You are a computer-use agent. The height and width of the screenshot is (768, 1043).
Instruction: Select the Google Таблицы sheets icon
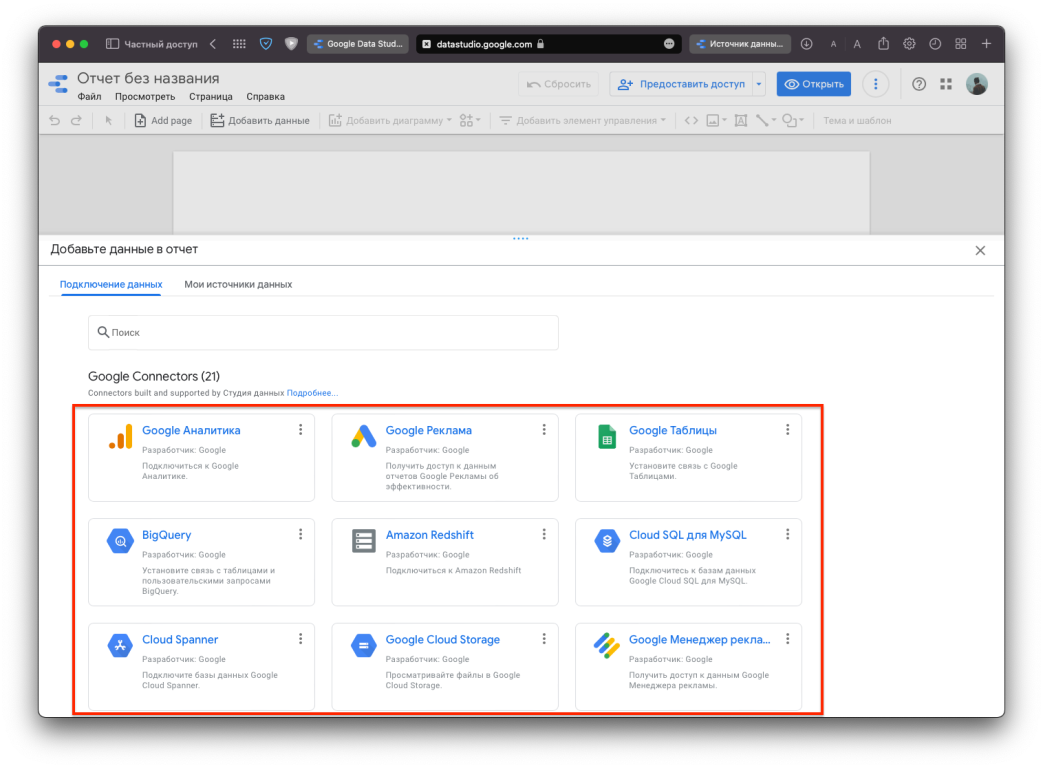click(607, 436)
